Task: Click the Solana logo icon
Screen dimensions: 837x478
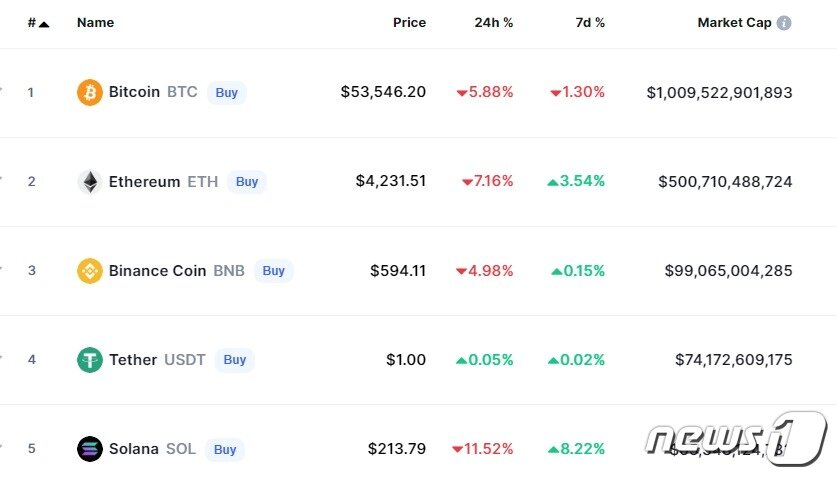Action: click(x=90, y=449)
